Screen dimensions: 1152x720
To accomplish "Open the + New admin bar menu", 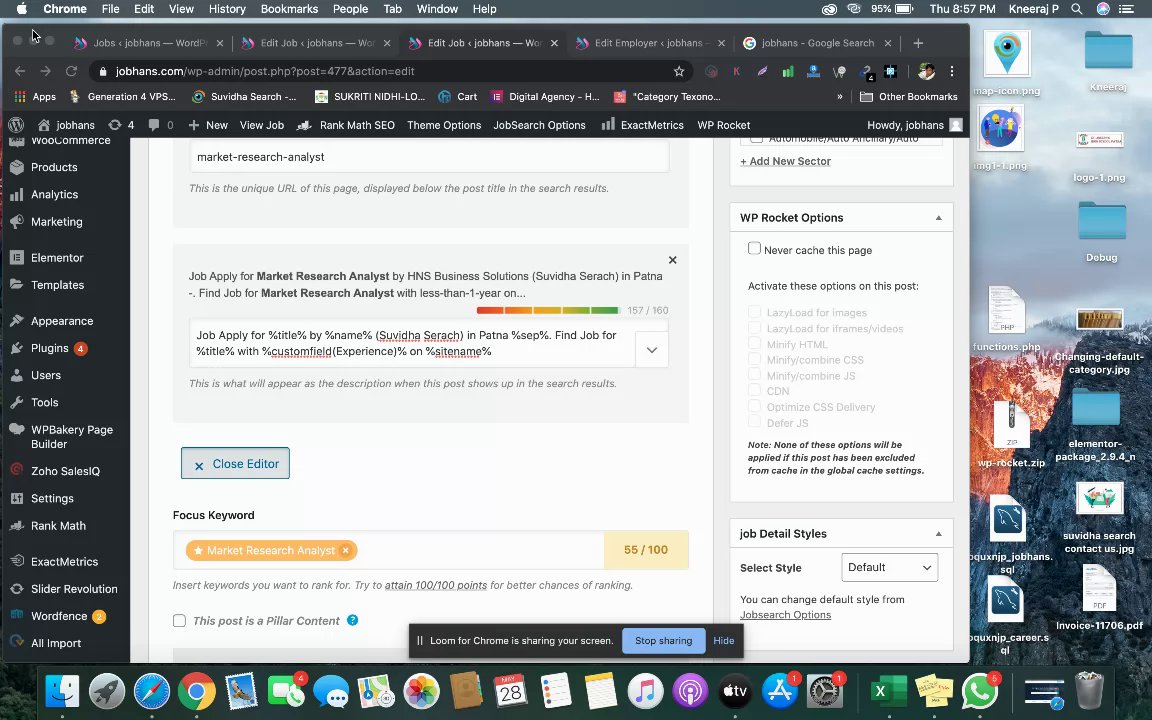I will point(208,125).
